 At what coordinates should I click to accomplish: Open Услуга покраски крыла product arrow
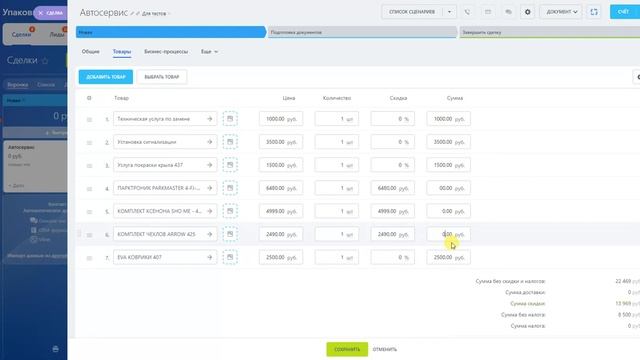point(209,165)
